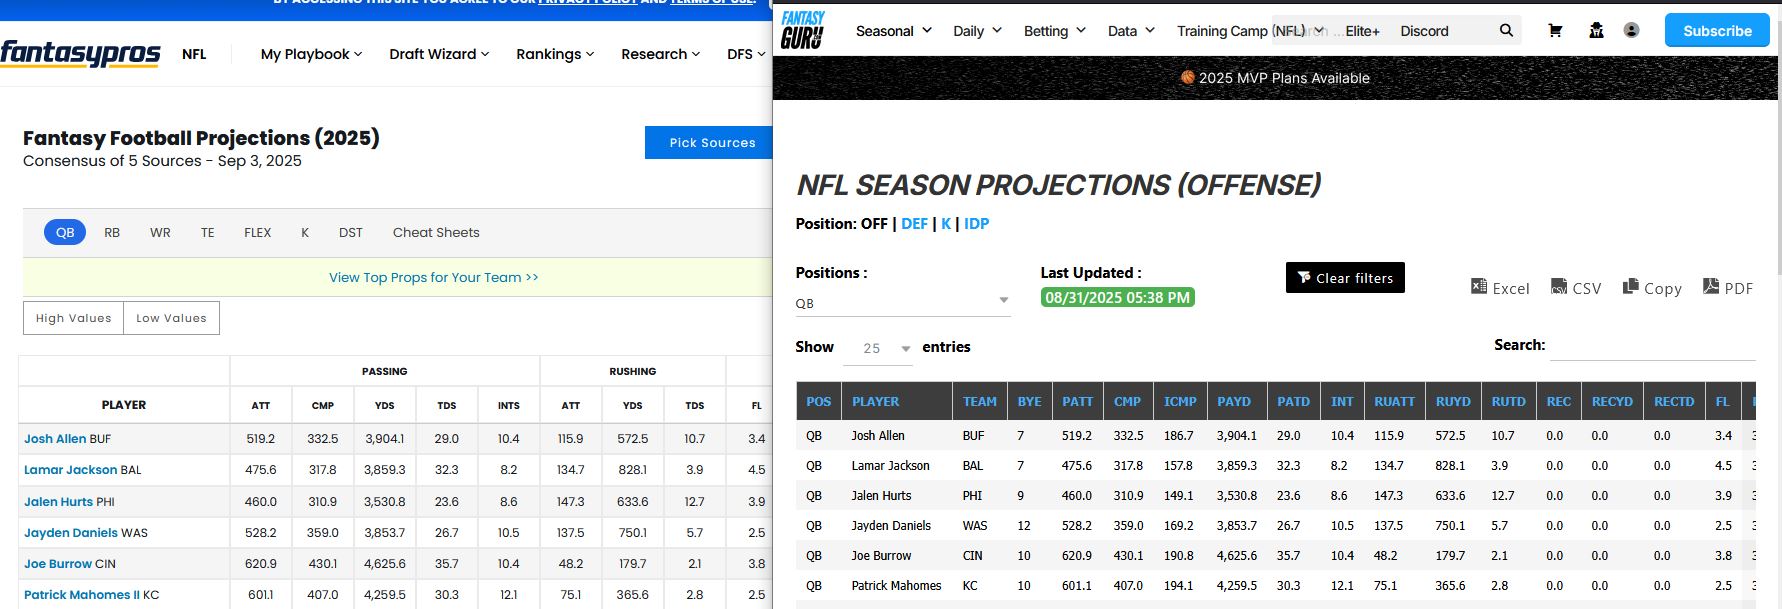The image size is (1782, 609).
Task: Click NFL in FantasyPros header
Action: 194,54
